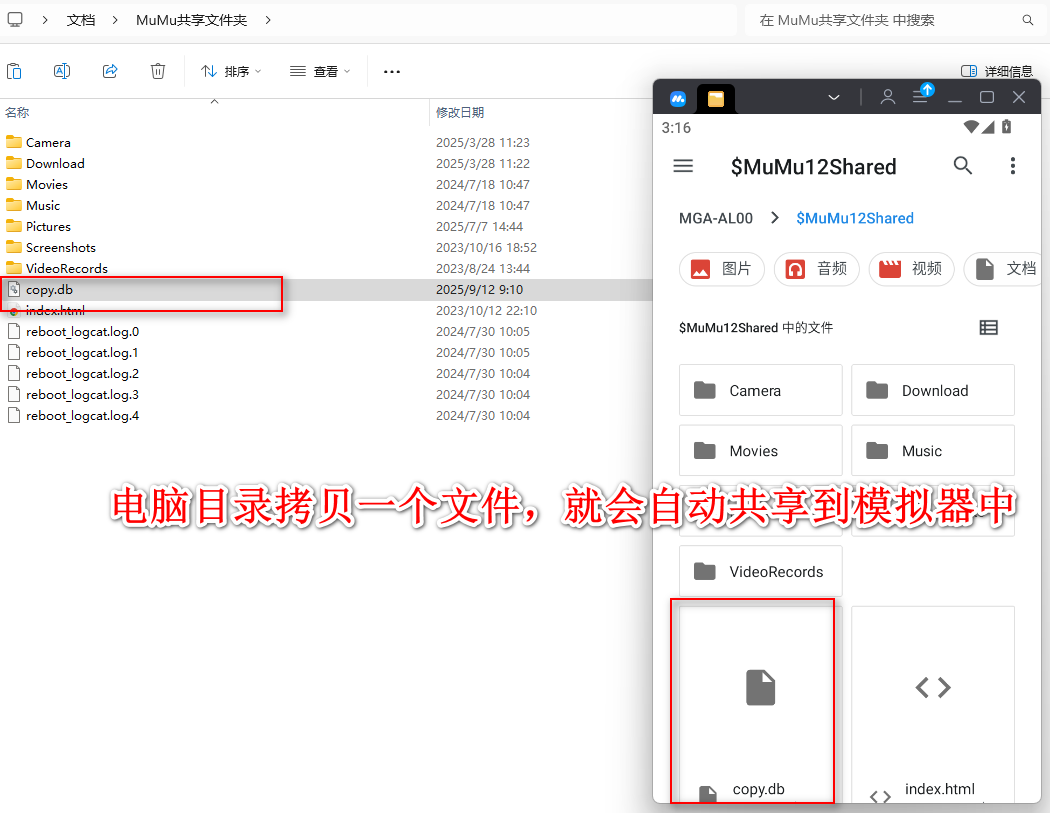Open the MuMu title bar dropdown arrow
This screenshot has width=1050, height=813.
(x=834, y=97)
